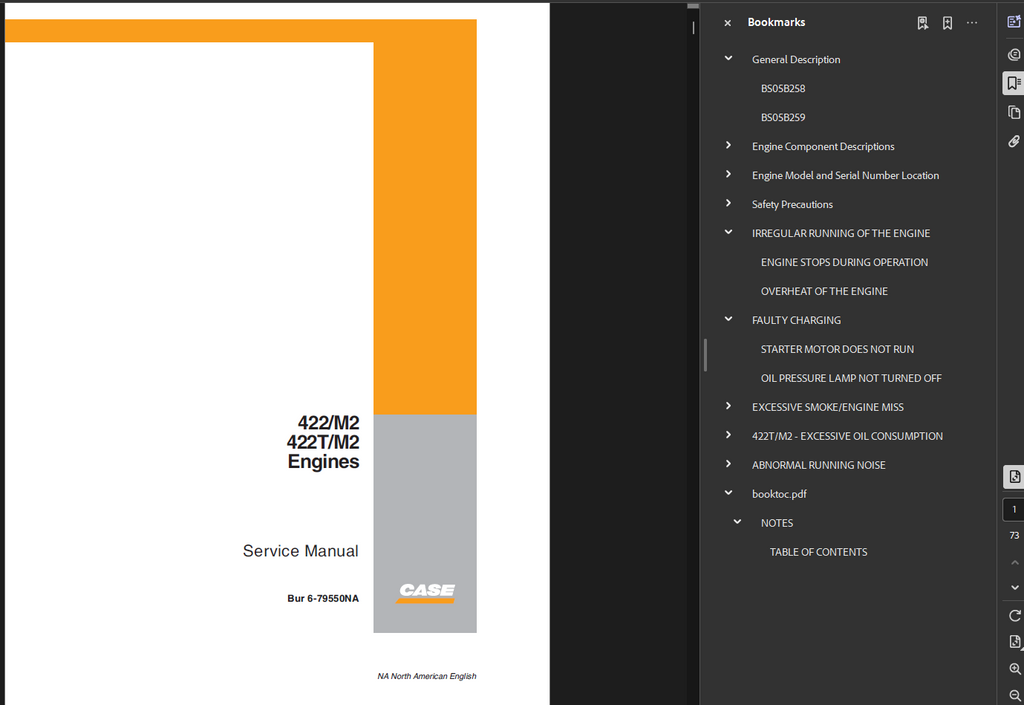Go to OVERHEAT OF THE ENGINE
This screenshot has height=705, width=1024.
point(824,291)
